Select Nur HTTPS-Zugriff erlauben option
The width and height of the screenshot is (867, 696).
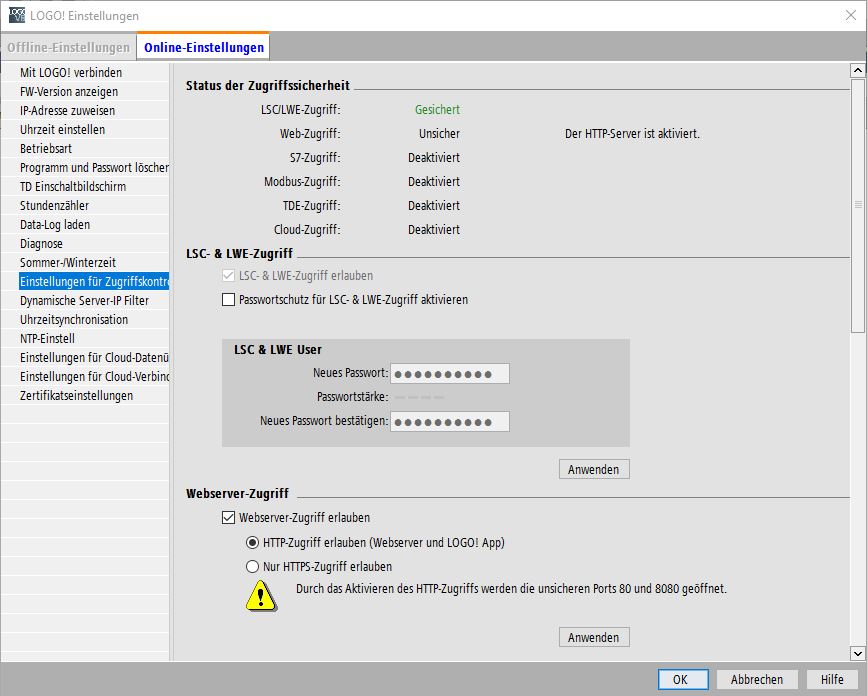pyautogui.click(x=253, y=566)
